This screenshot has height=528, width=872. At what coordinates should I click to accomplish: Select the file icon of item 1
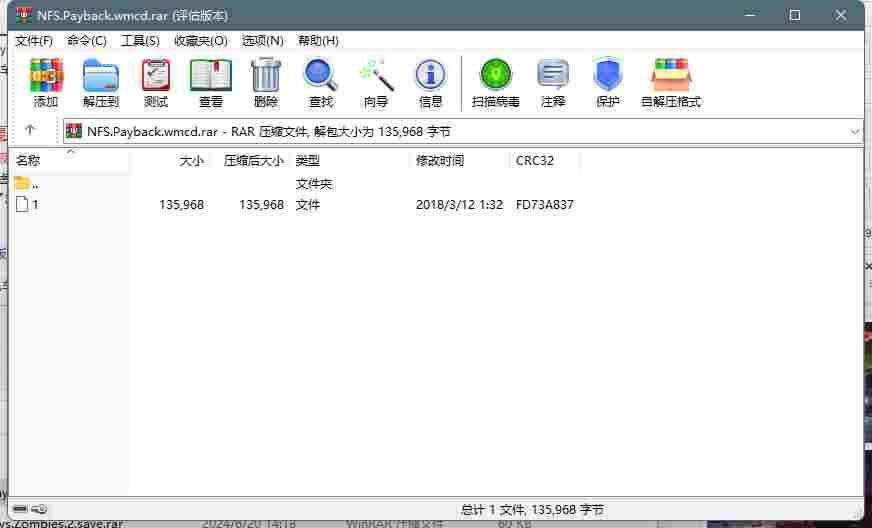coord(22,204)
